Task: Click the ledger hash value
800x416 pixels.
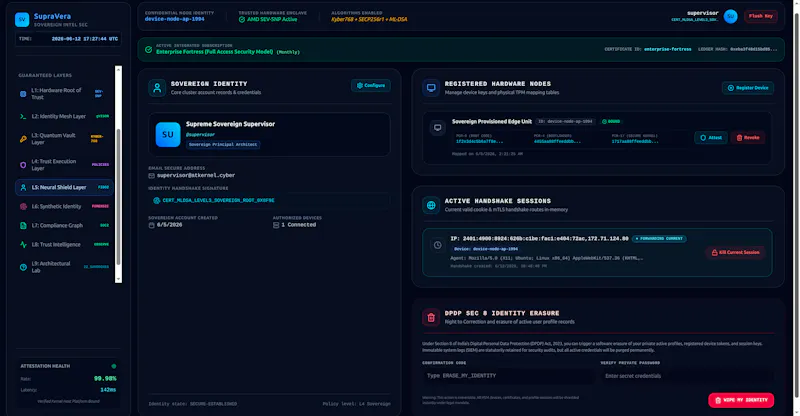Action: pyautogui.click(x=754, y=49)
